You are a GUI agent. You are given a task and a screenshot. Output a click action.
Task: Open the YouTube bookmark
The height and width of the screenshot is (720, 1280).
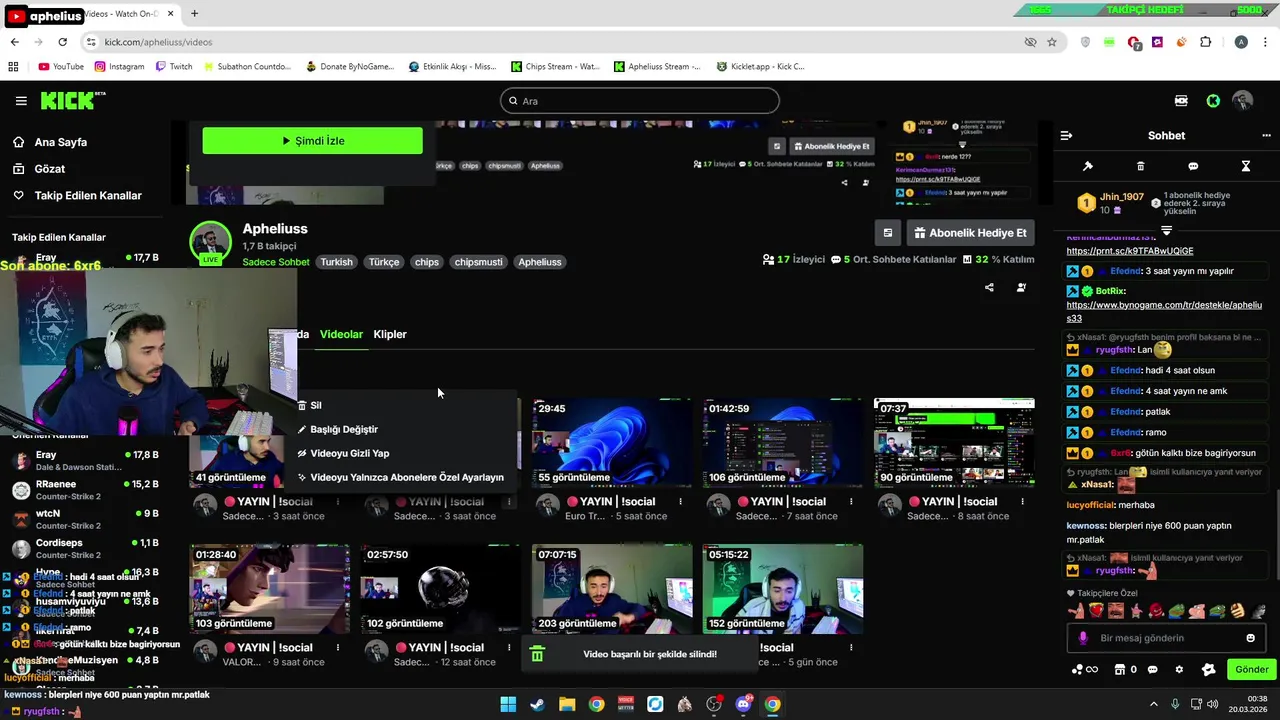coord(61,67)
